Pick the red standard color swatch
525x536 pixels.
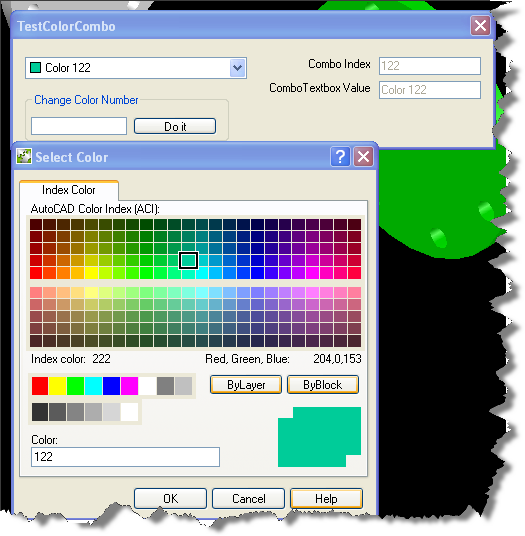coord(40,386)
